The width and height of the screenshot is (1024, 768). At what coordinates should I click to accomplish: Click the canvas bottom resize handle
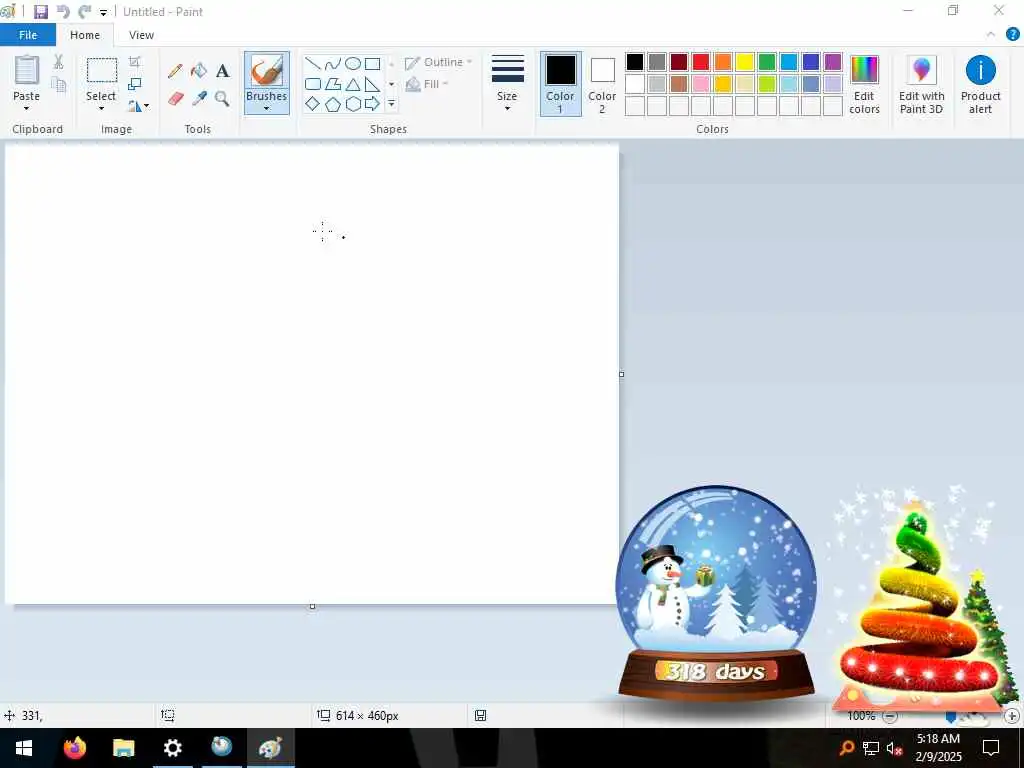click(312, 607)
